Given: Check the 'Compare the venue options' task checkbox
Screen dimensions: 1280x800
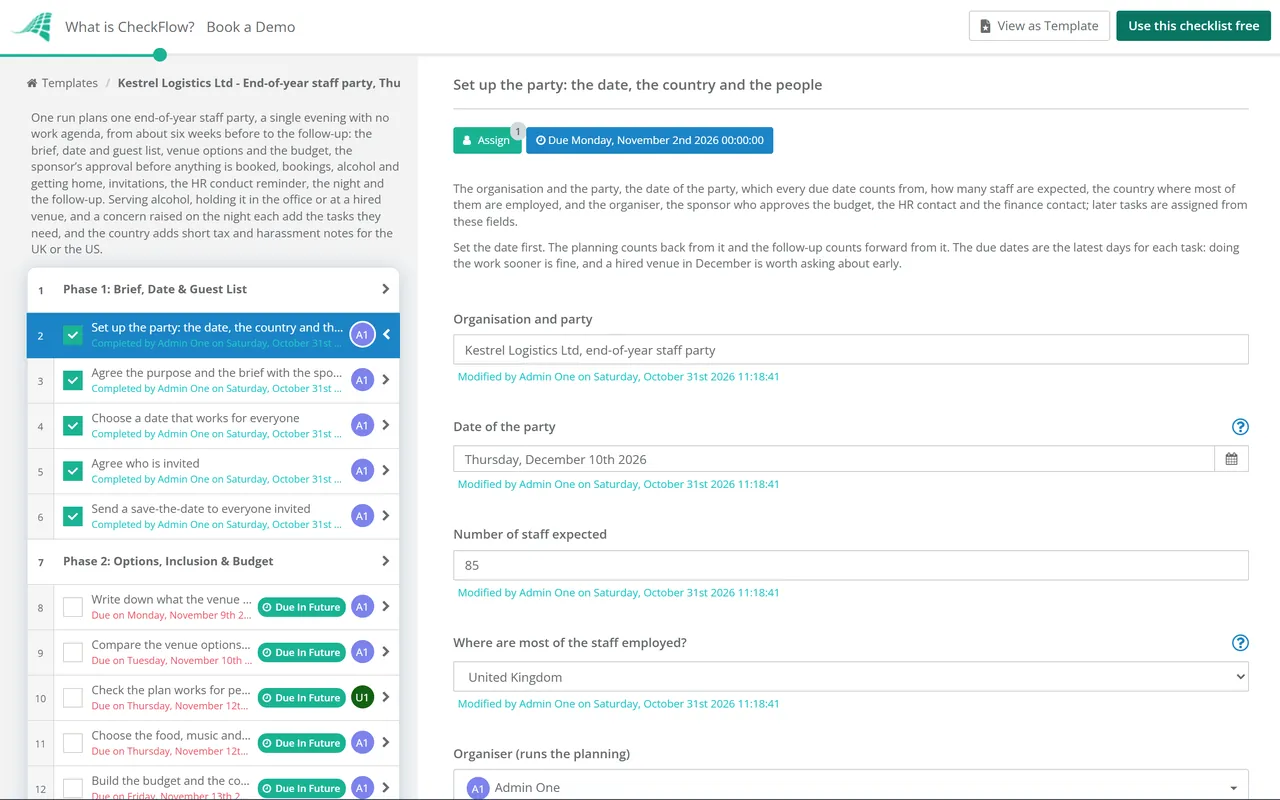Looking at the screenshot, I should (x=73, y=652).
